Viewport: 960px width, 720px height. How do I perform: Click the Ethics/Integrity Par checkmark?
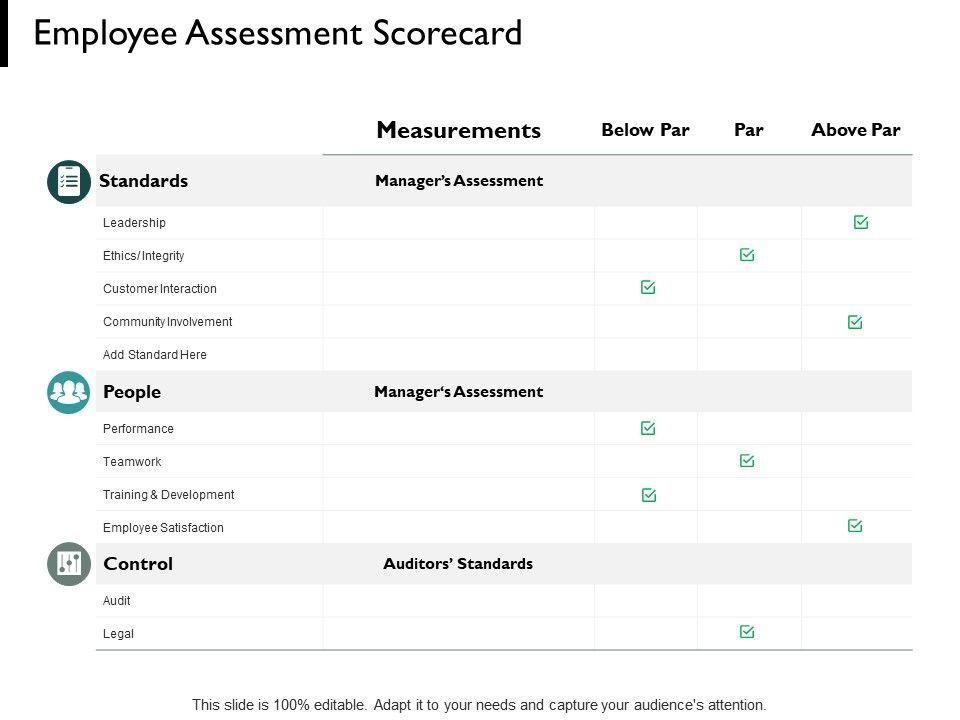point(747,255)
